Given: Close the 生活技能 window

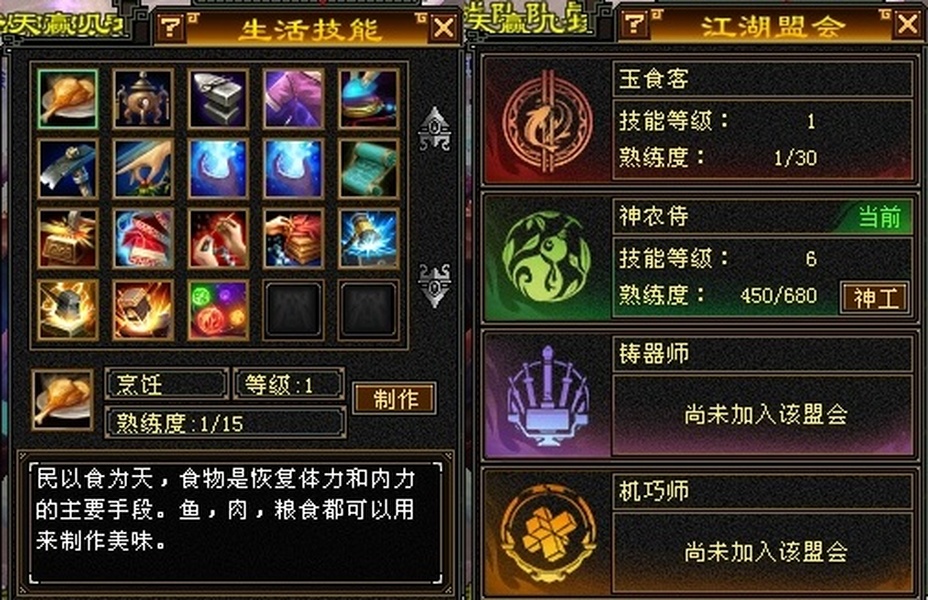Looking at the screenshot, I should click(x=444, y=27).
